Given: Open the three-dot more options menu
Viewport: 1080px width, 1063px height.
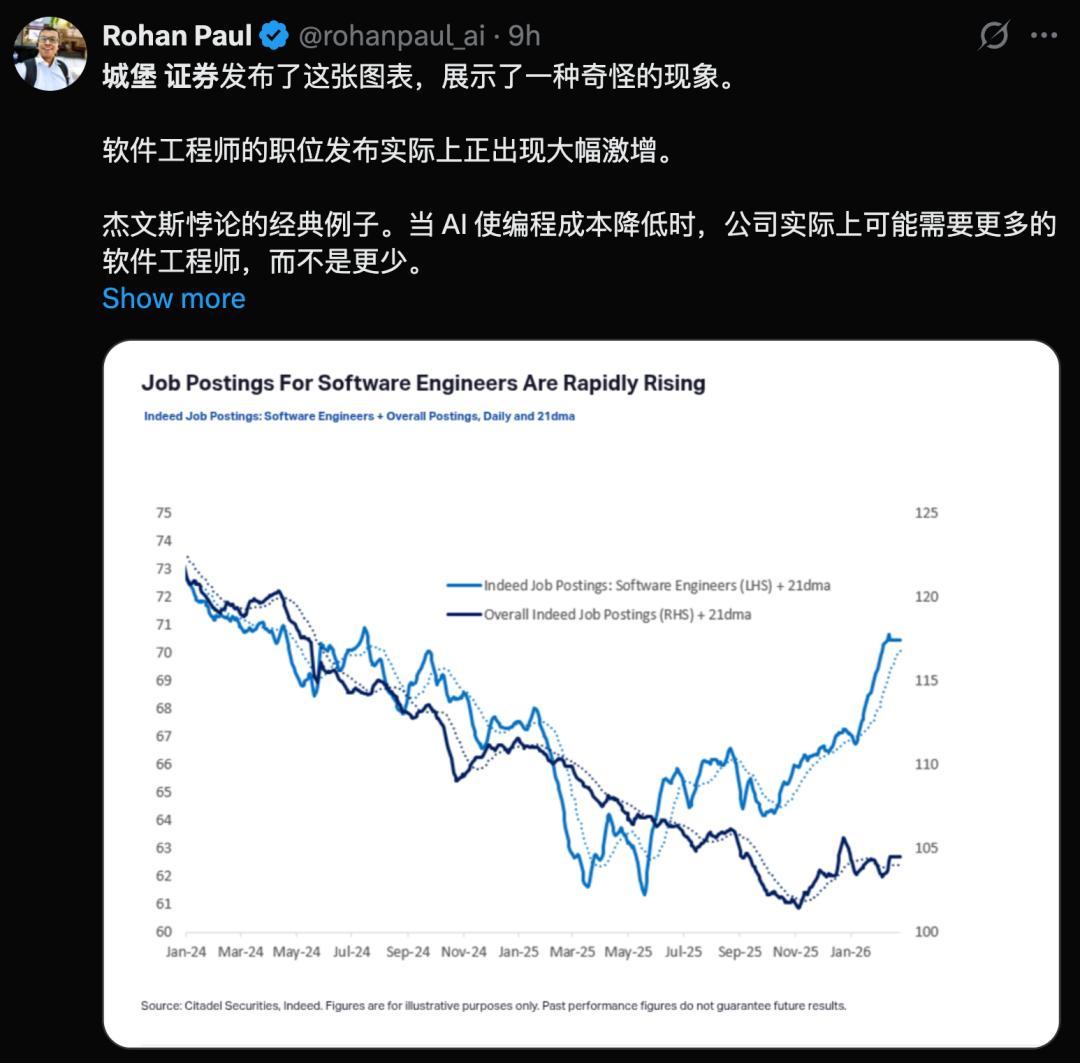Looking at the screenshot, I should (1044, 36).
